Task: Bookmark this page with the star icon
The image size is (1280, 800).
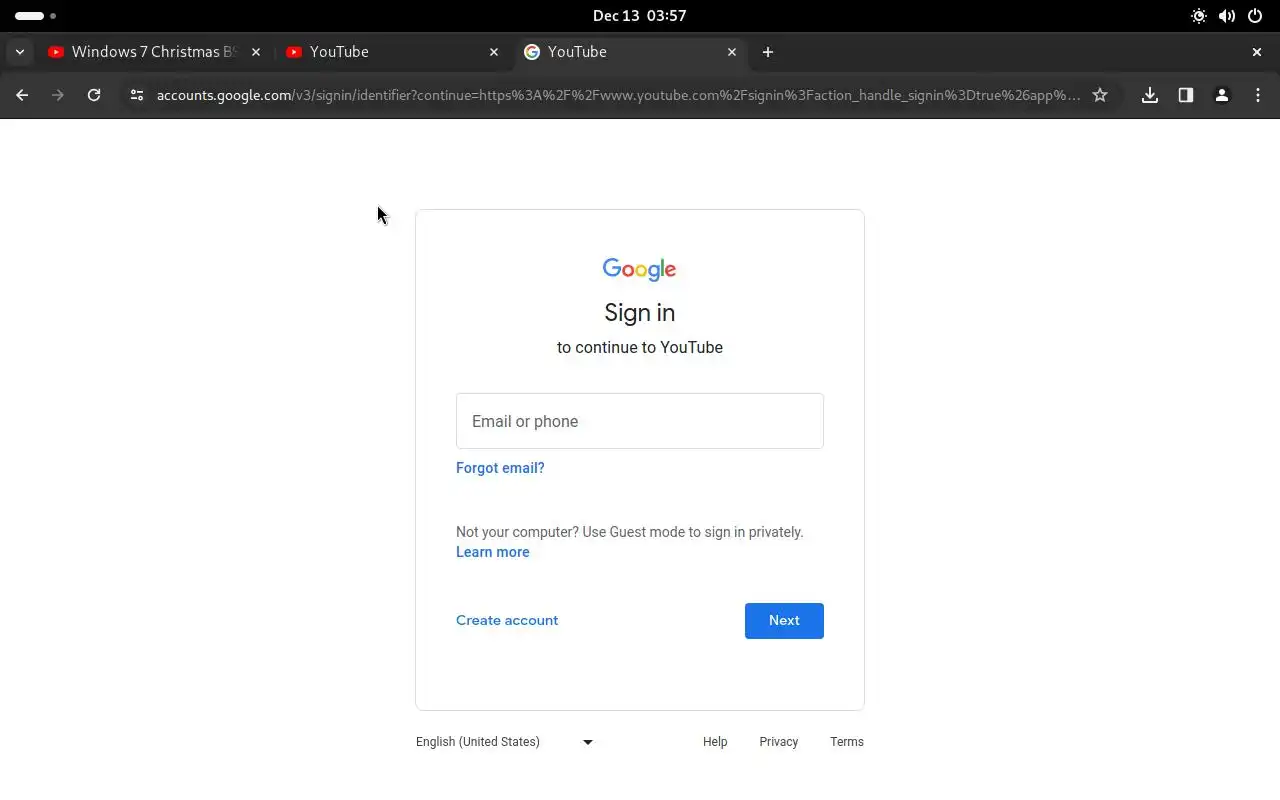Action: (x=1100, y=95)
